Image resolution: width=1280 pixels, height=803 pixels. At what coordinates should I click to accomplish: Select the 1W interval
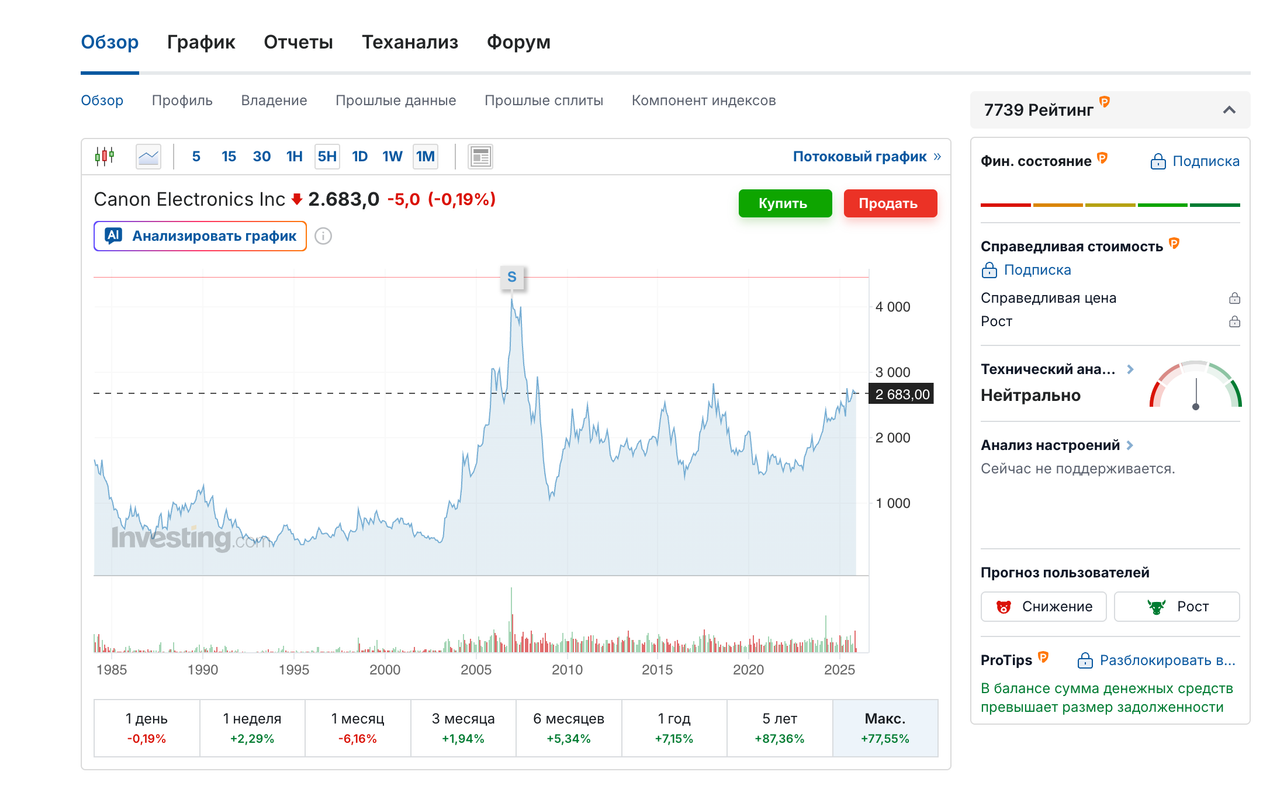[x=392, y=156]
